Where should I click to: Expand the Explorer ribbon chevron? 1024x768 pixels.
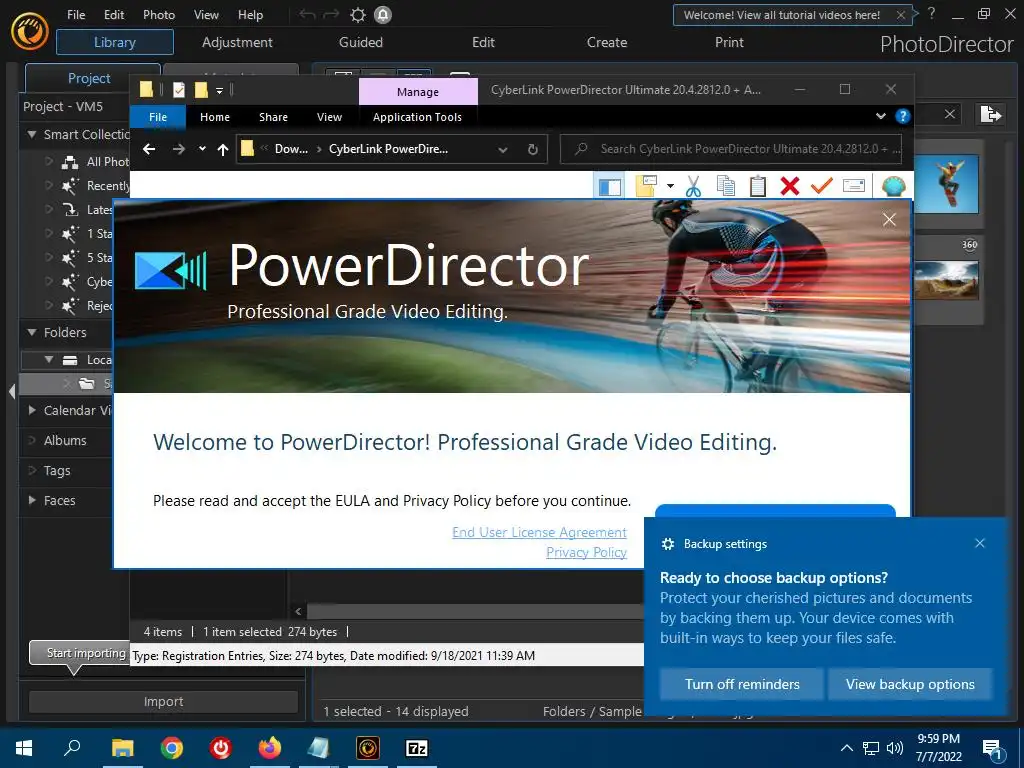[880, 116]
